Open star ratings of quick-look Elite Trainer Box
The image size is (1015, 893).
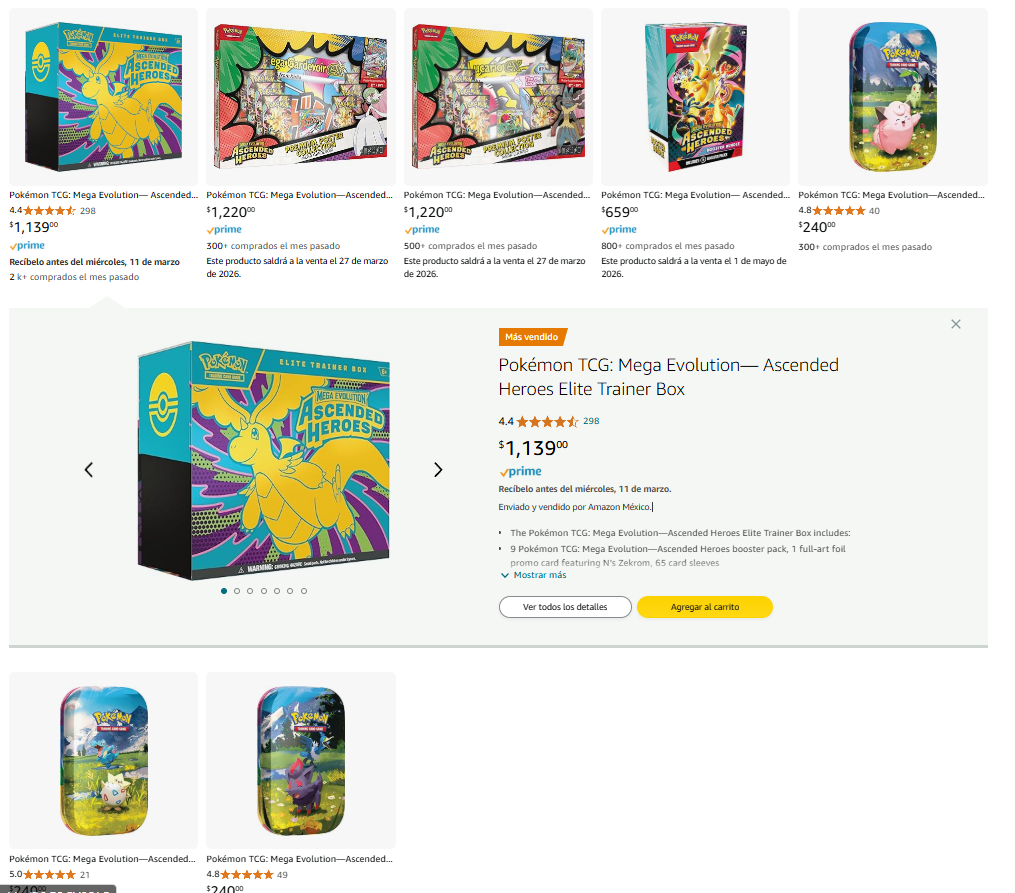click(546, 421)
